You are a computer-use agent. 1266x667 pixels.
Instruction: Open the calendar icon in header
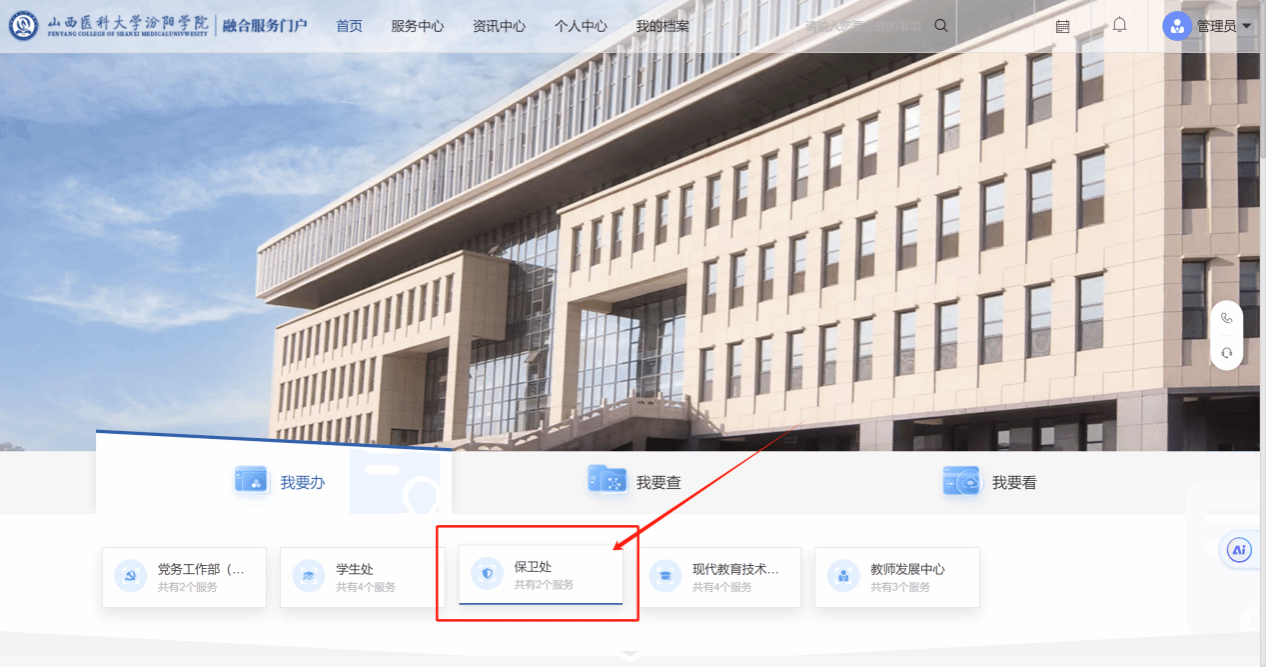(x=1062, y=26)
